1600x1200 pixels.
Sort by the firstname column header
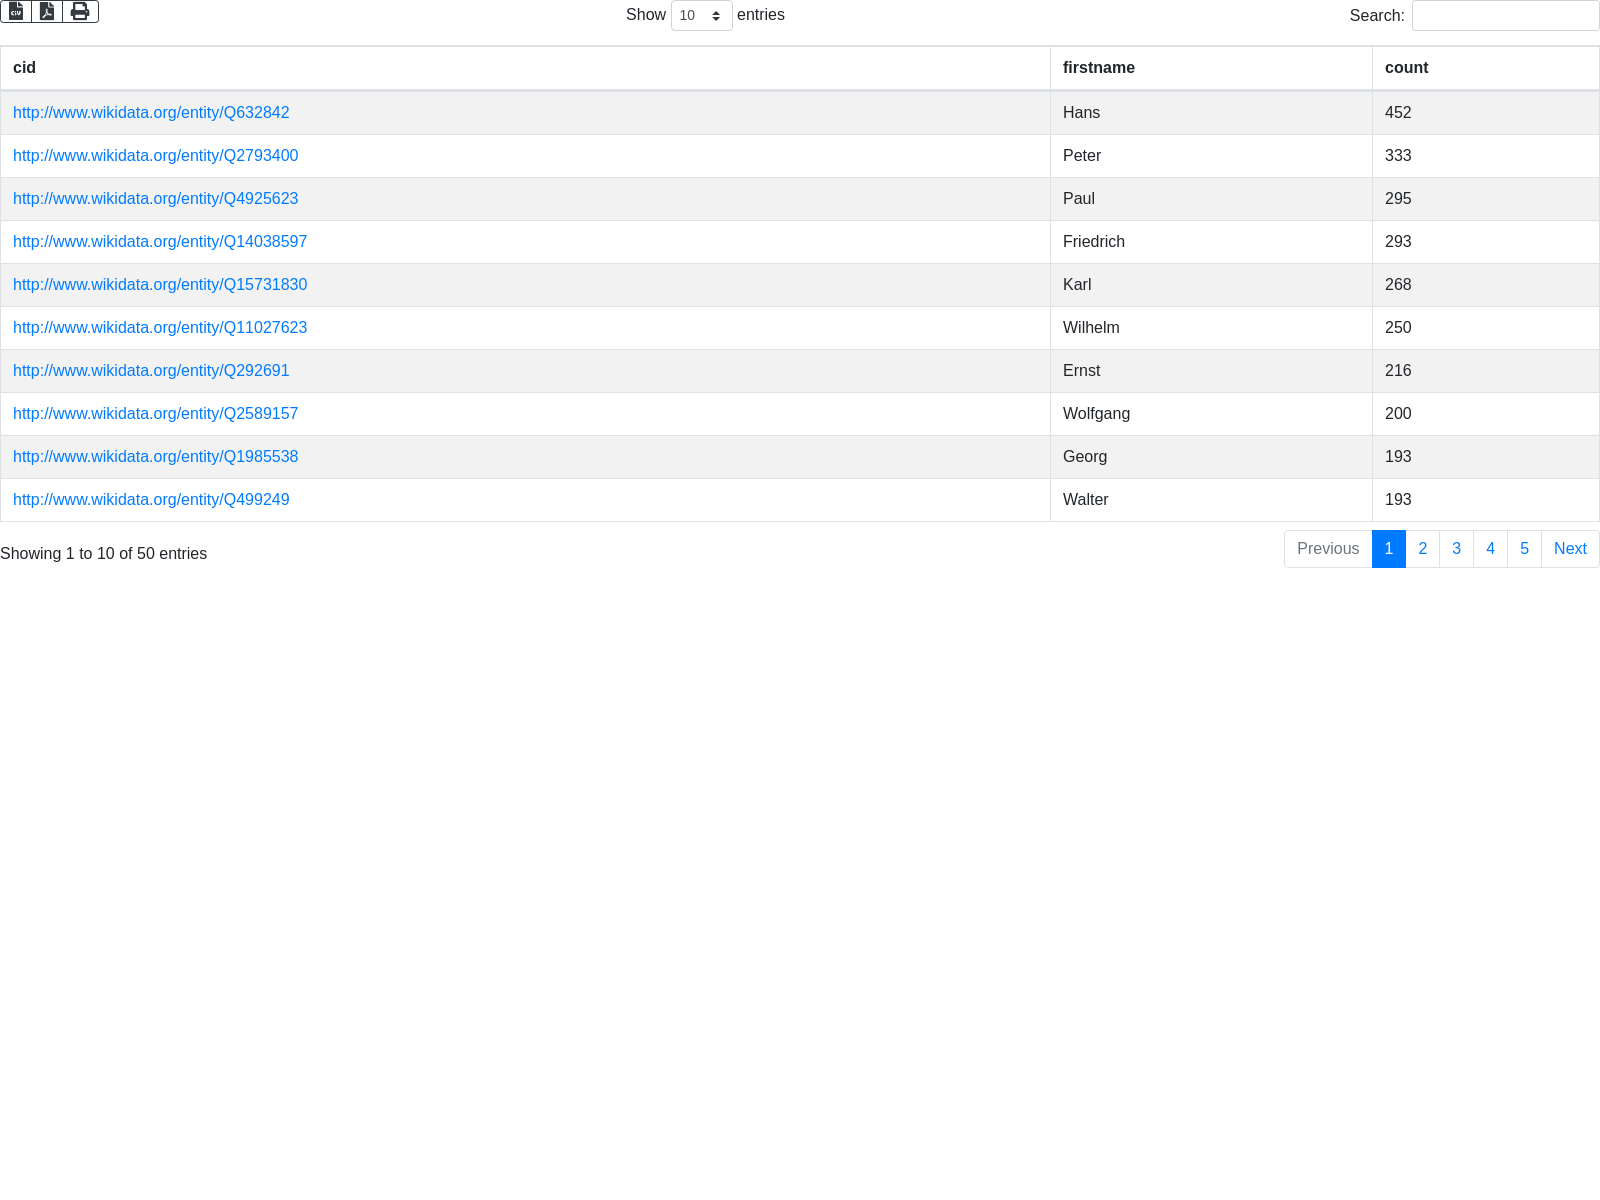pos(1098,68)
